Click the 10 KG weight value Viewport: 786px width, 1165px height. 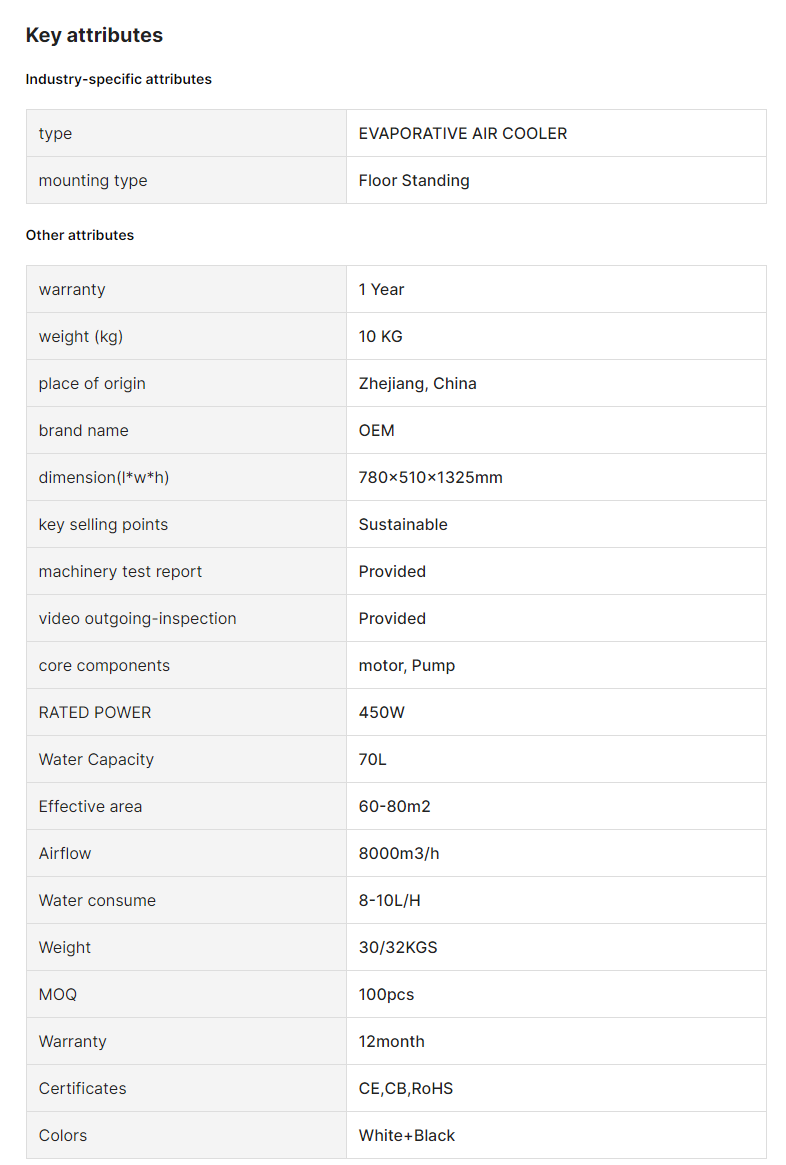click(x=380, y=337)
